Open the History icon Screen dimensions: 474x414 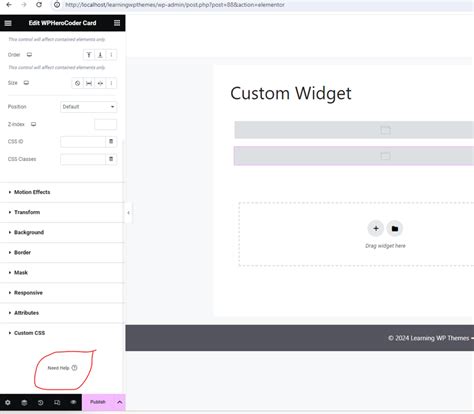coord(40,402)
